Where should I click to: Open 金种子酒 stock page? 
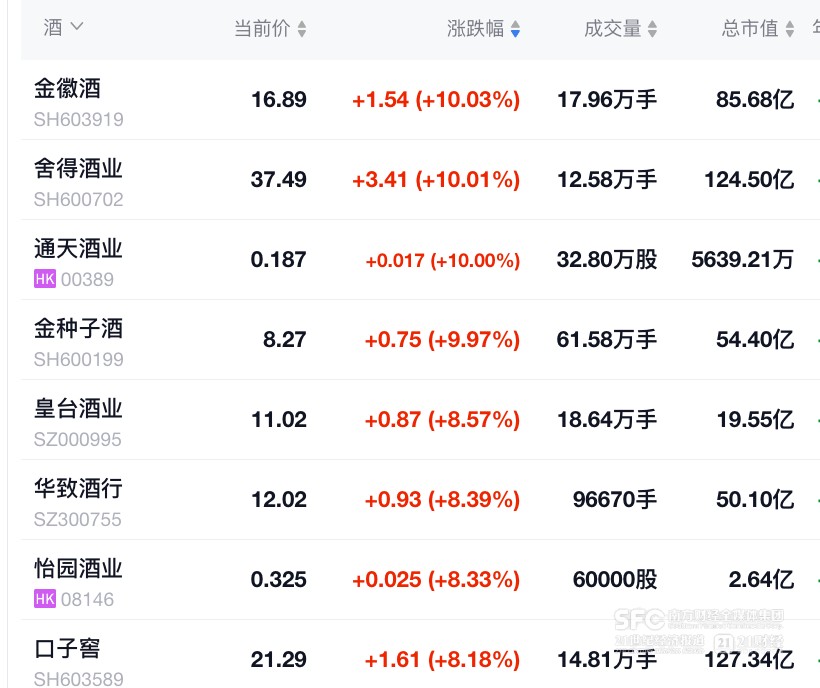point(78,328)
